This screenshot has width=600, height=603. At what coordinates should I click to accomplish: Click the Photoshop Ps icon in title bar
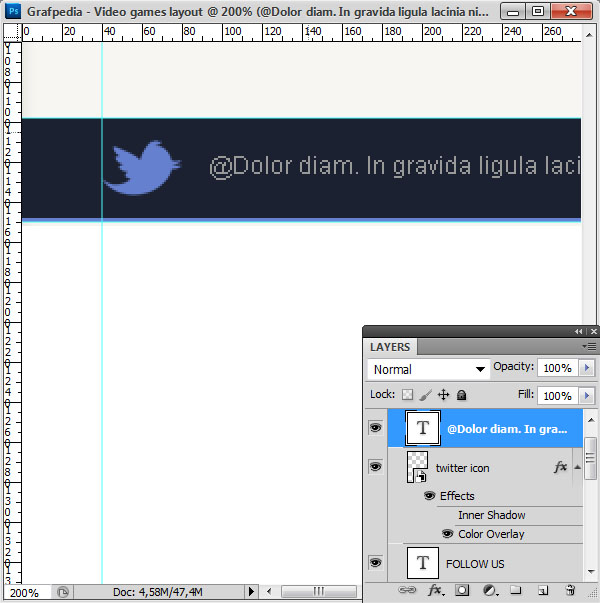click(x=13, y=11)
